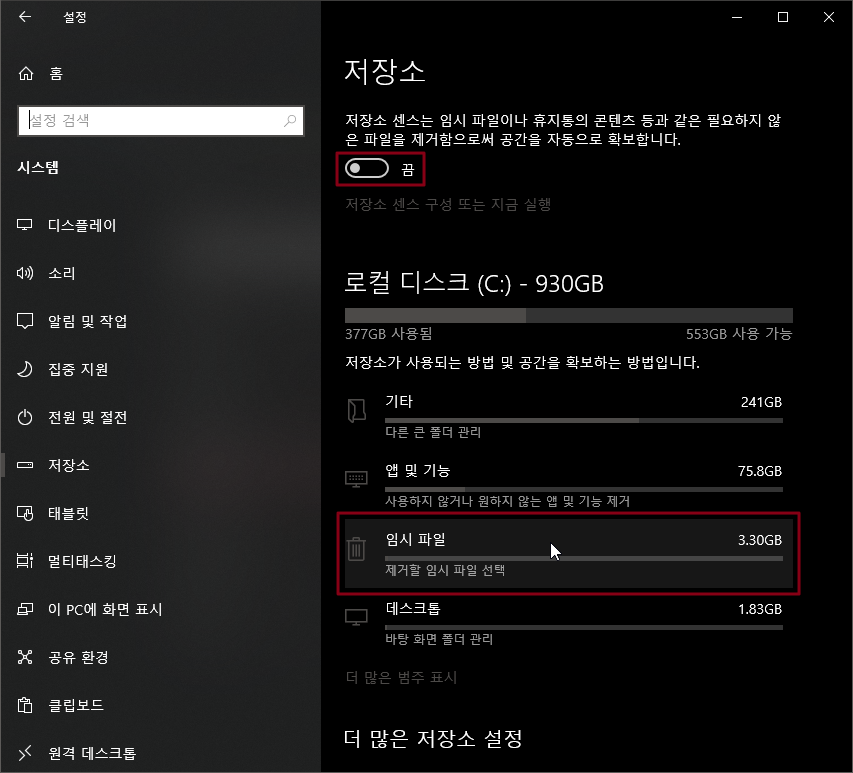This screenshot has height=773, width=853.
Task: Click the 공유 환경 icon
Action: (x=25, y=657)
